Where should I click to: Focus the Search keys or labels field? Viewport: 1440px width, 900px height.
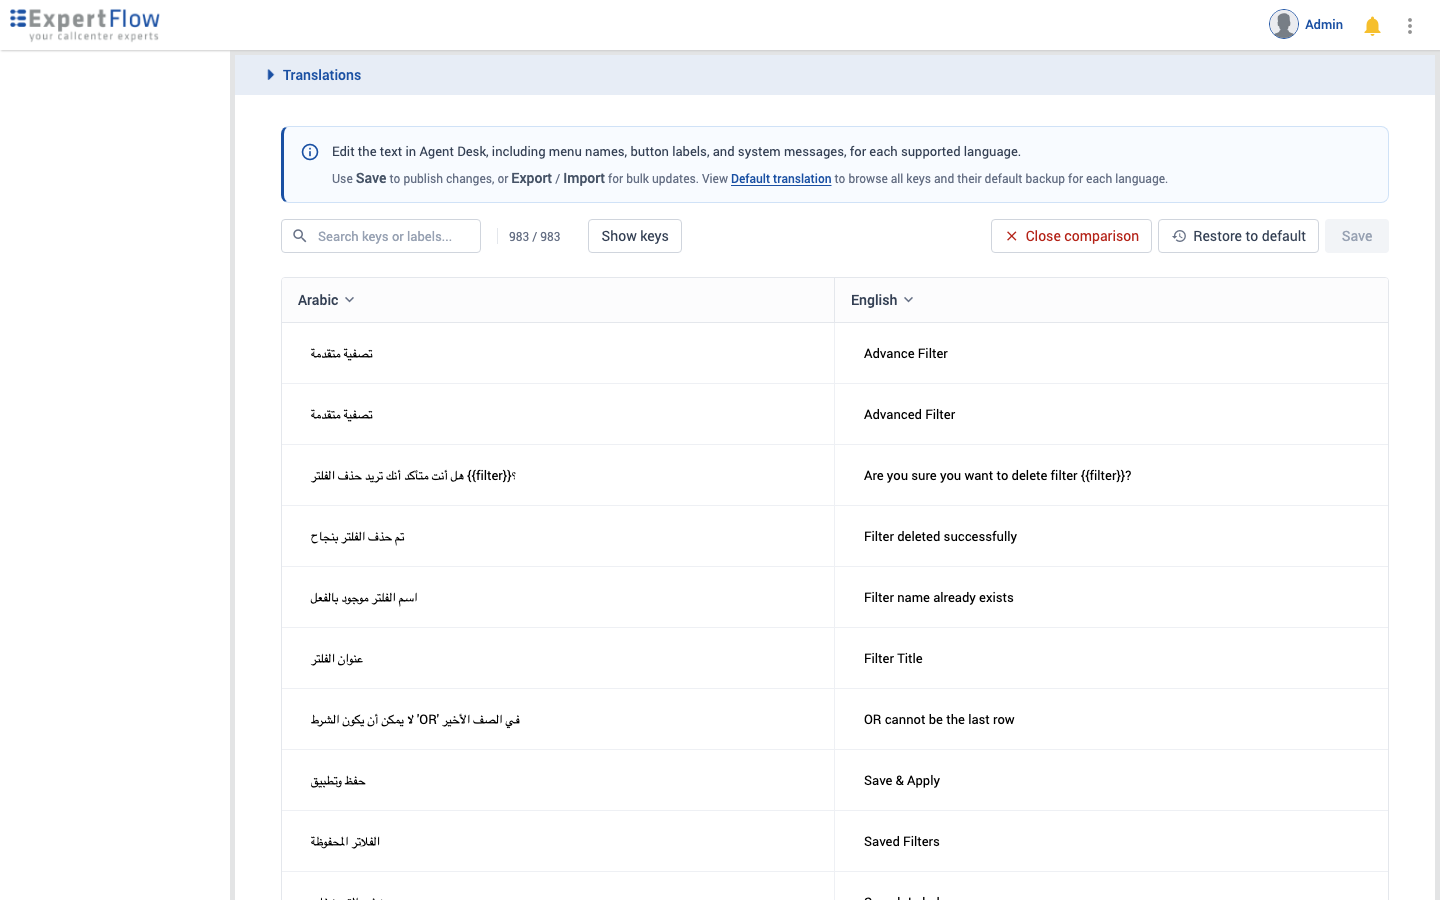pos(381,236)
